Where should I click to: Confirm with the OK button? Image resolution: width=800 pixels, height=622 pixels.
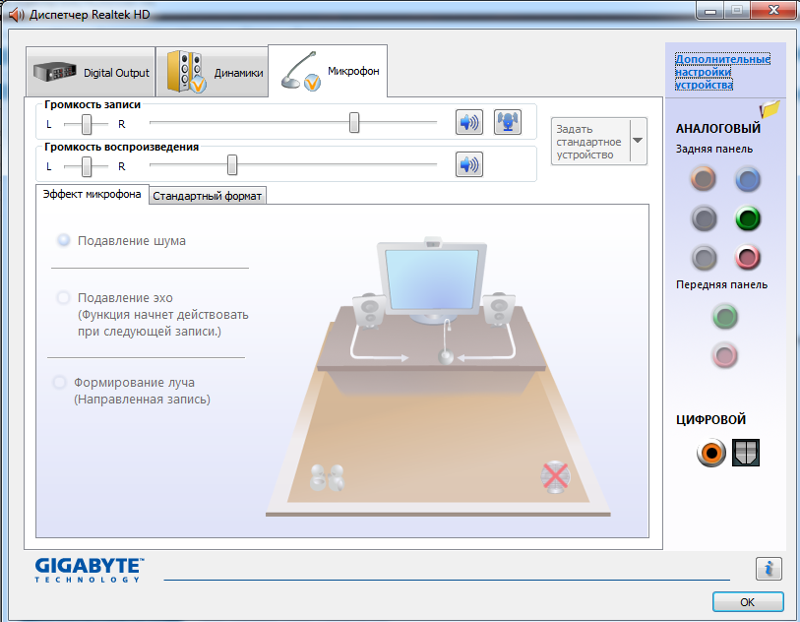click(747, 602)
